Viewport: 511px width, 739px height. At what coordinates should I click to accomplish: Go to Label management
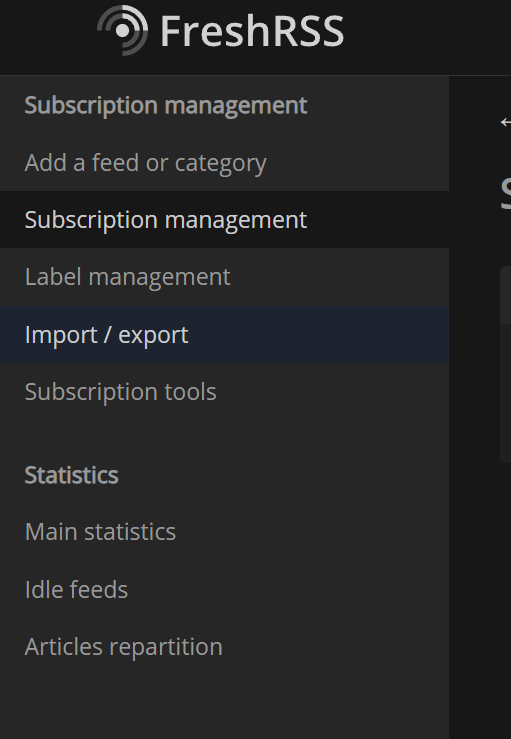click(224, 277)
